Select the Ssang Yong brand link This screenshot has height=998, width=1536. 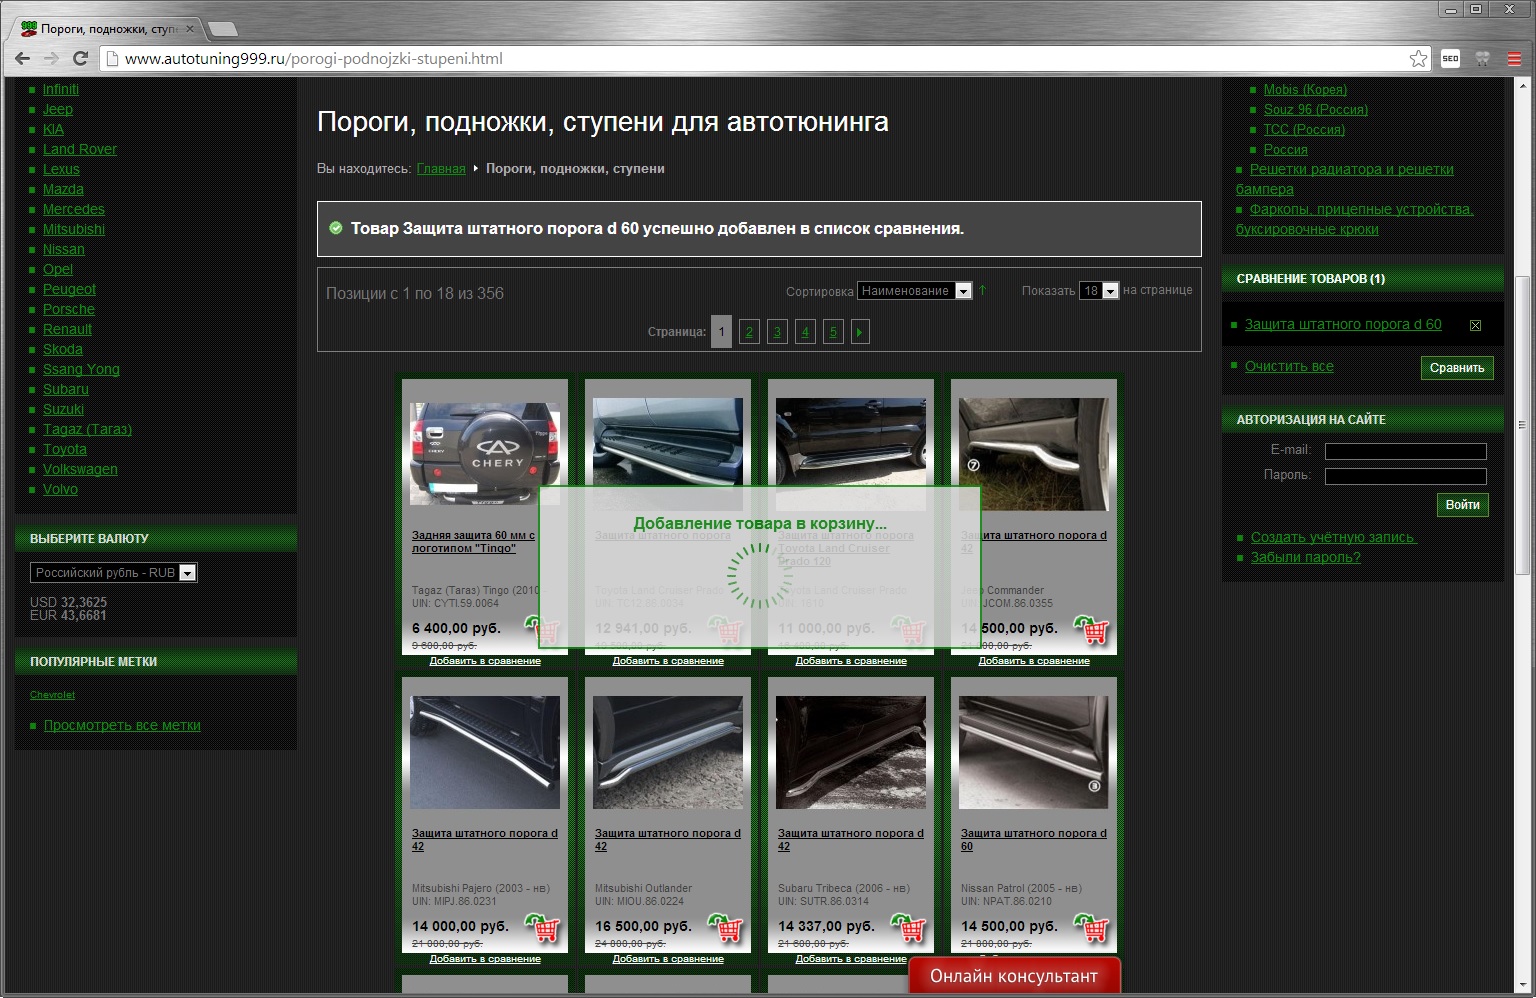pos(81,369)
